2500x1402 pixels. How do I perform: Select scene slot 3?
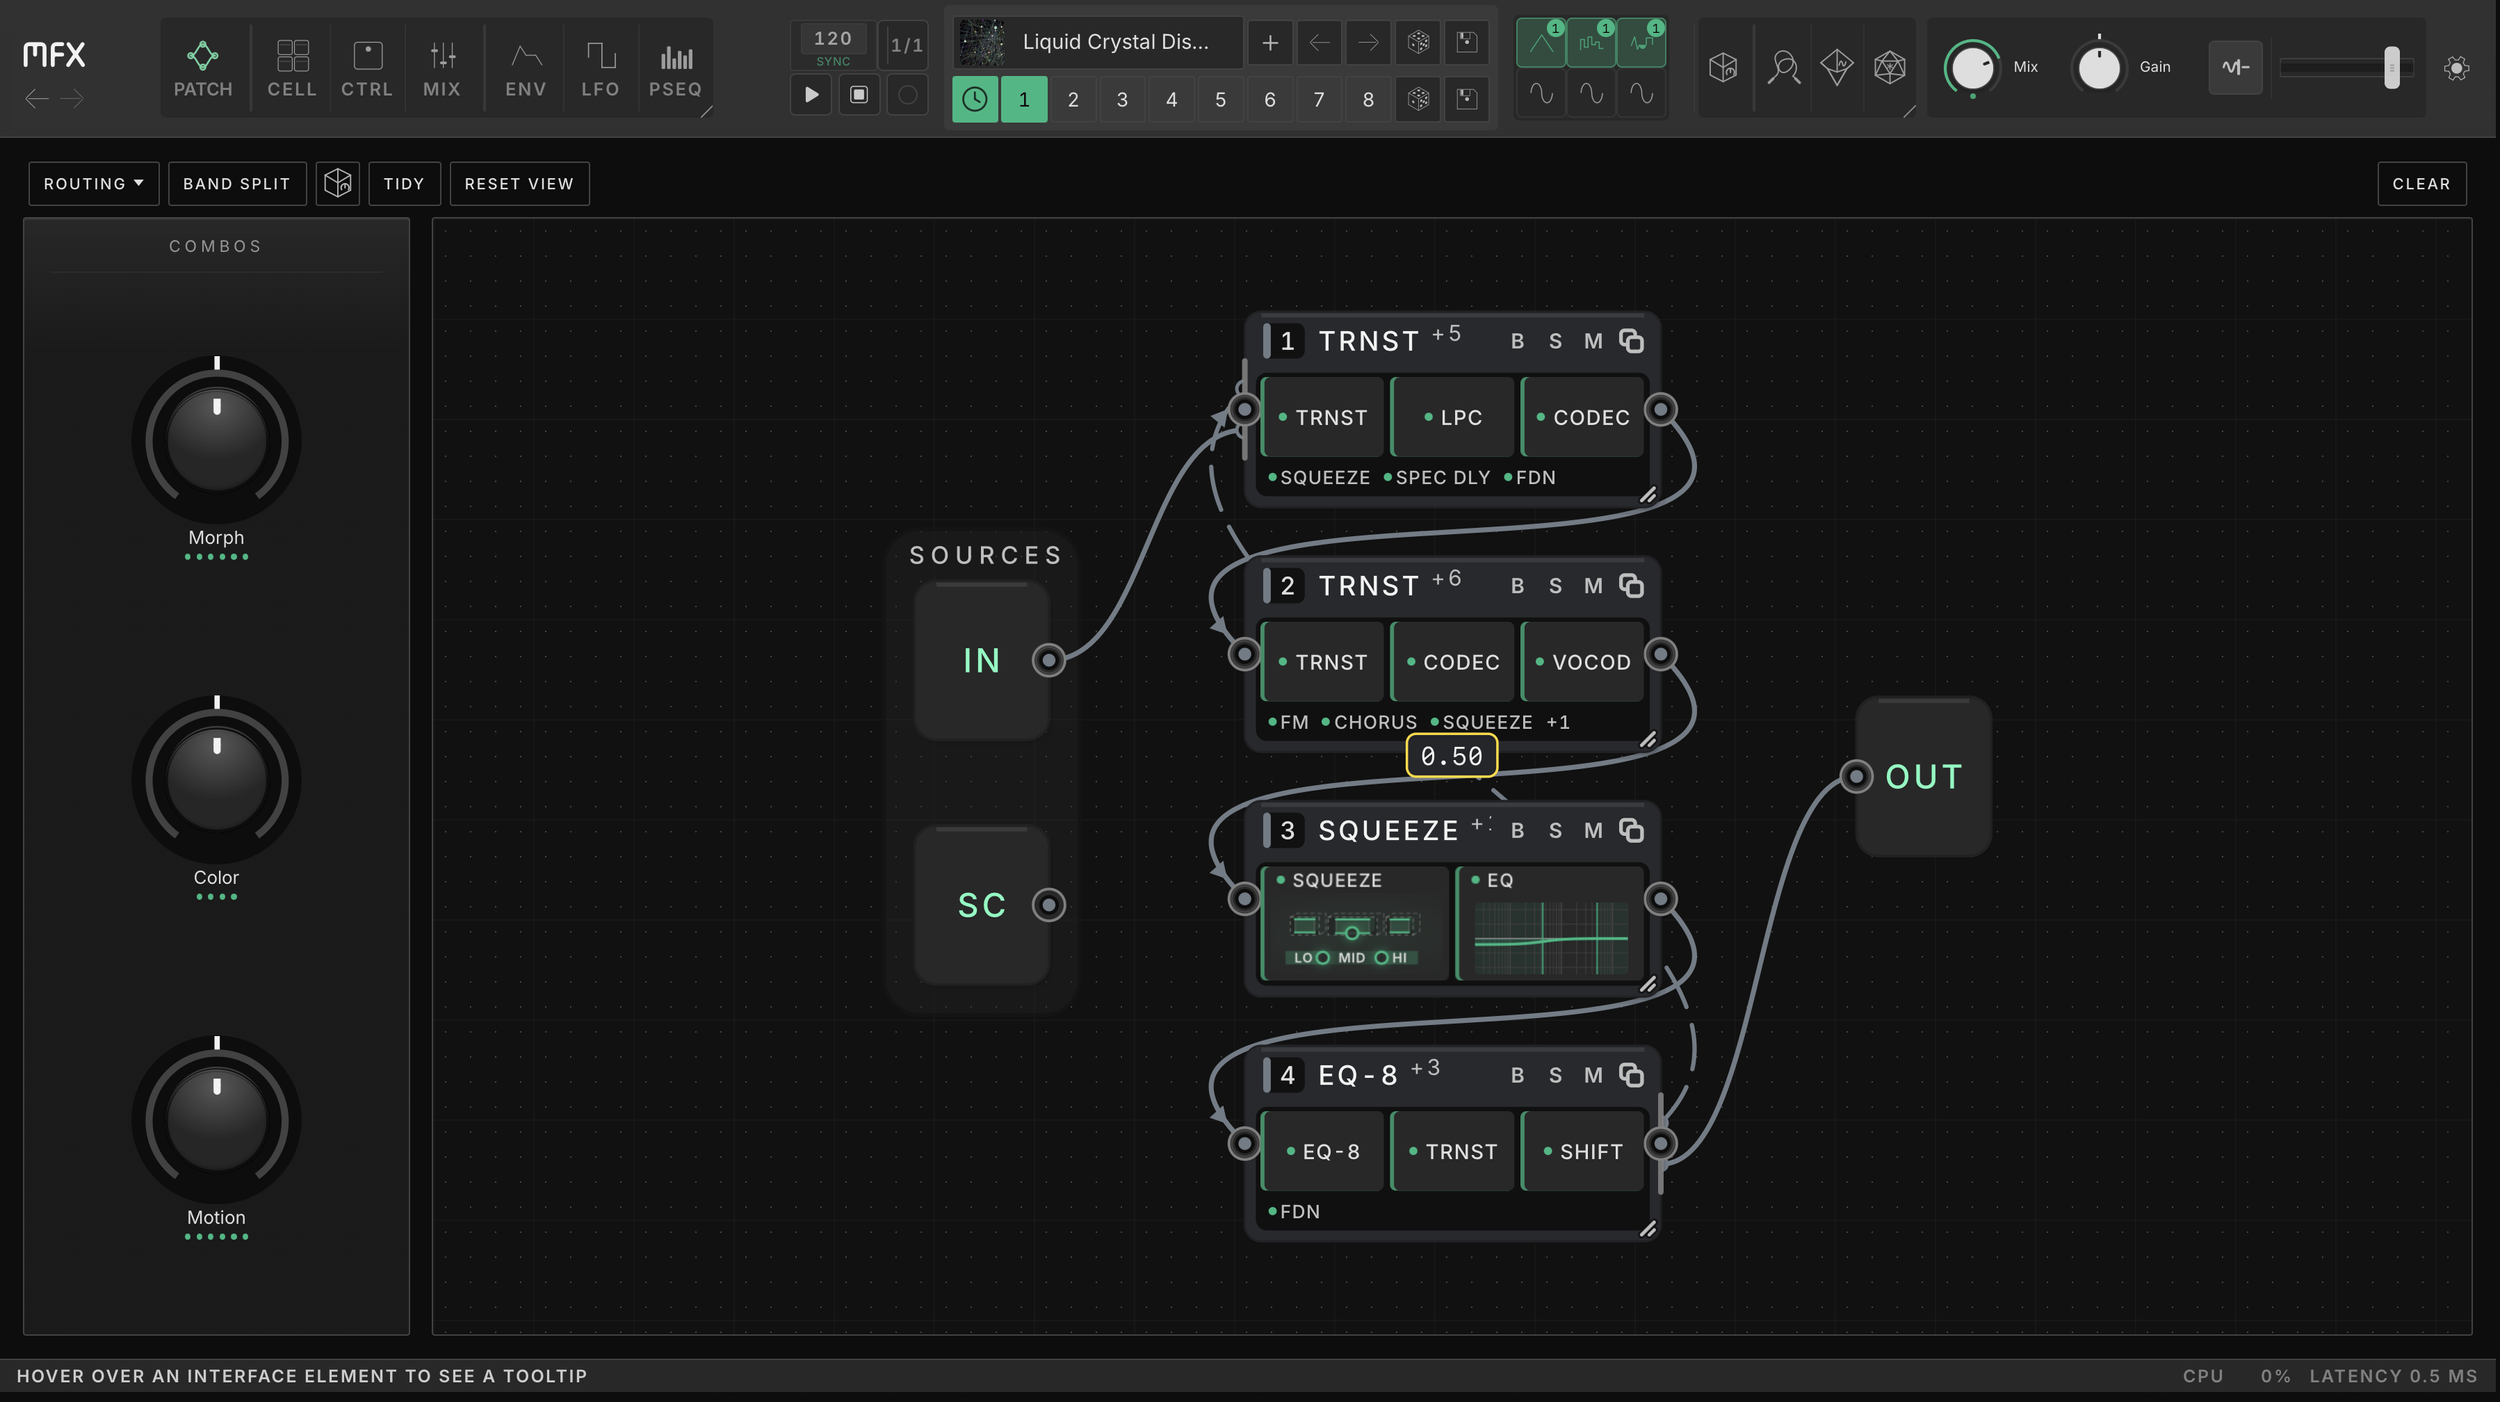[x=1122, y=99]
